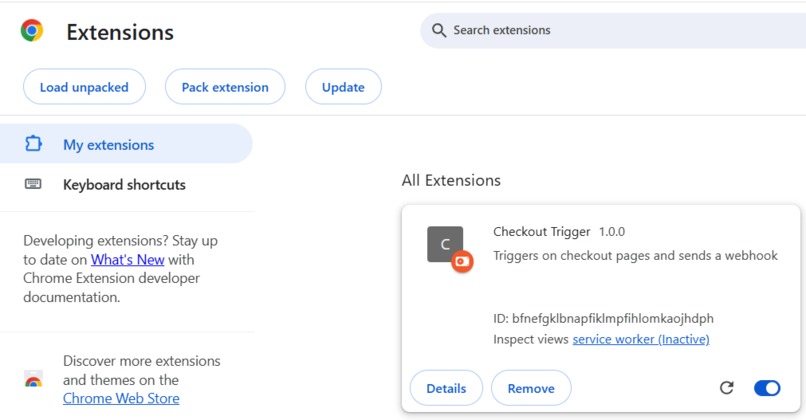Click the version number 1.0.0
The height and width of the screenshot is (420, 806).
(612, 232)
